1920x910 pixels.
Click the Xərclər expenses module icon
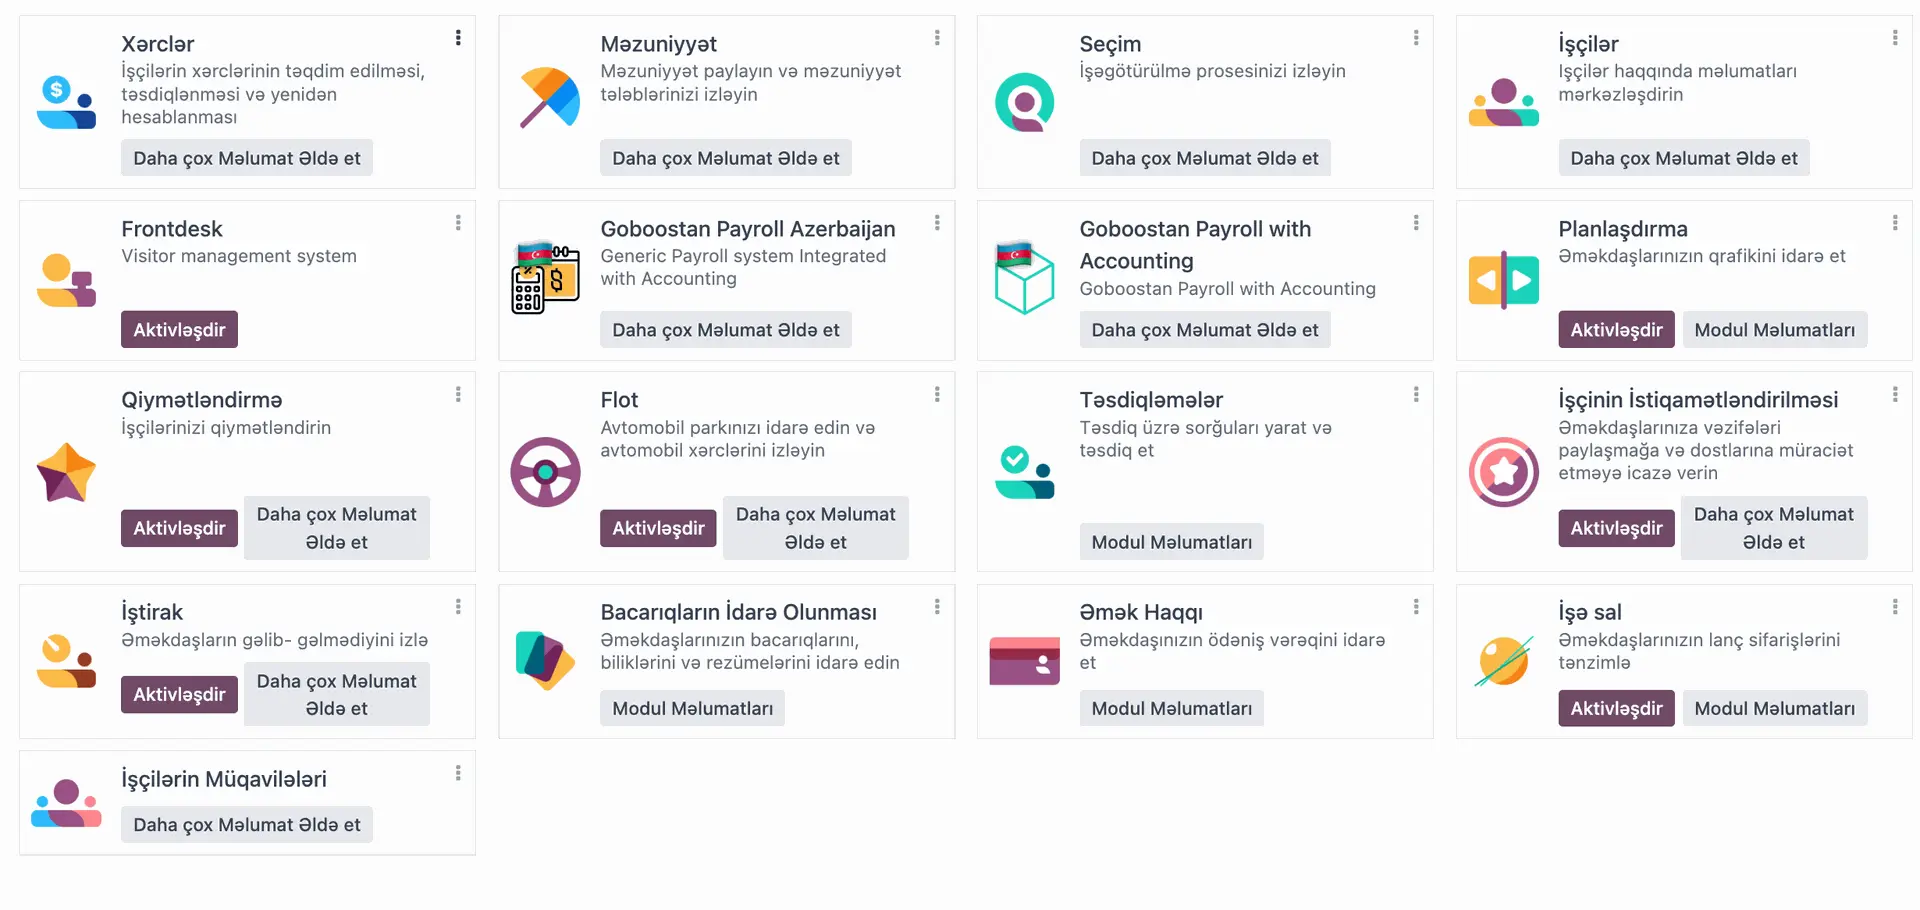coord(66,102)
